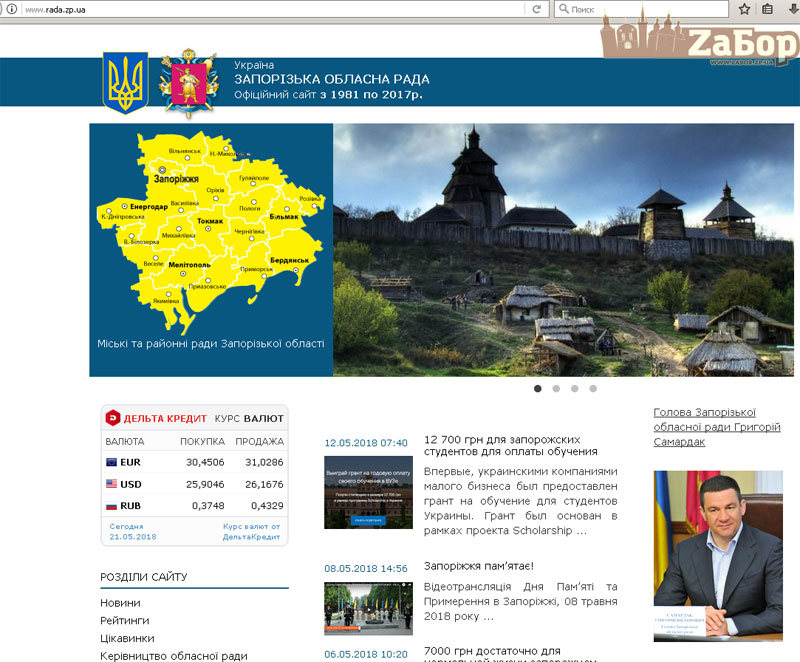Open the Firefox library icon
The height and width of the screenshot is (662, 800).
pos(767,9)
